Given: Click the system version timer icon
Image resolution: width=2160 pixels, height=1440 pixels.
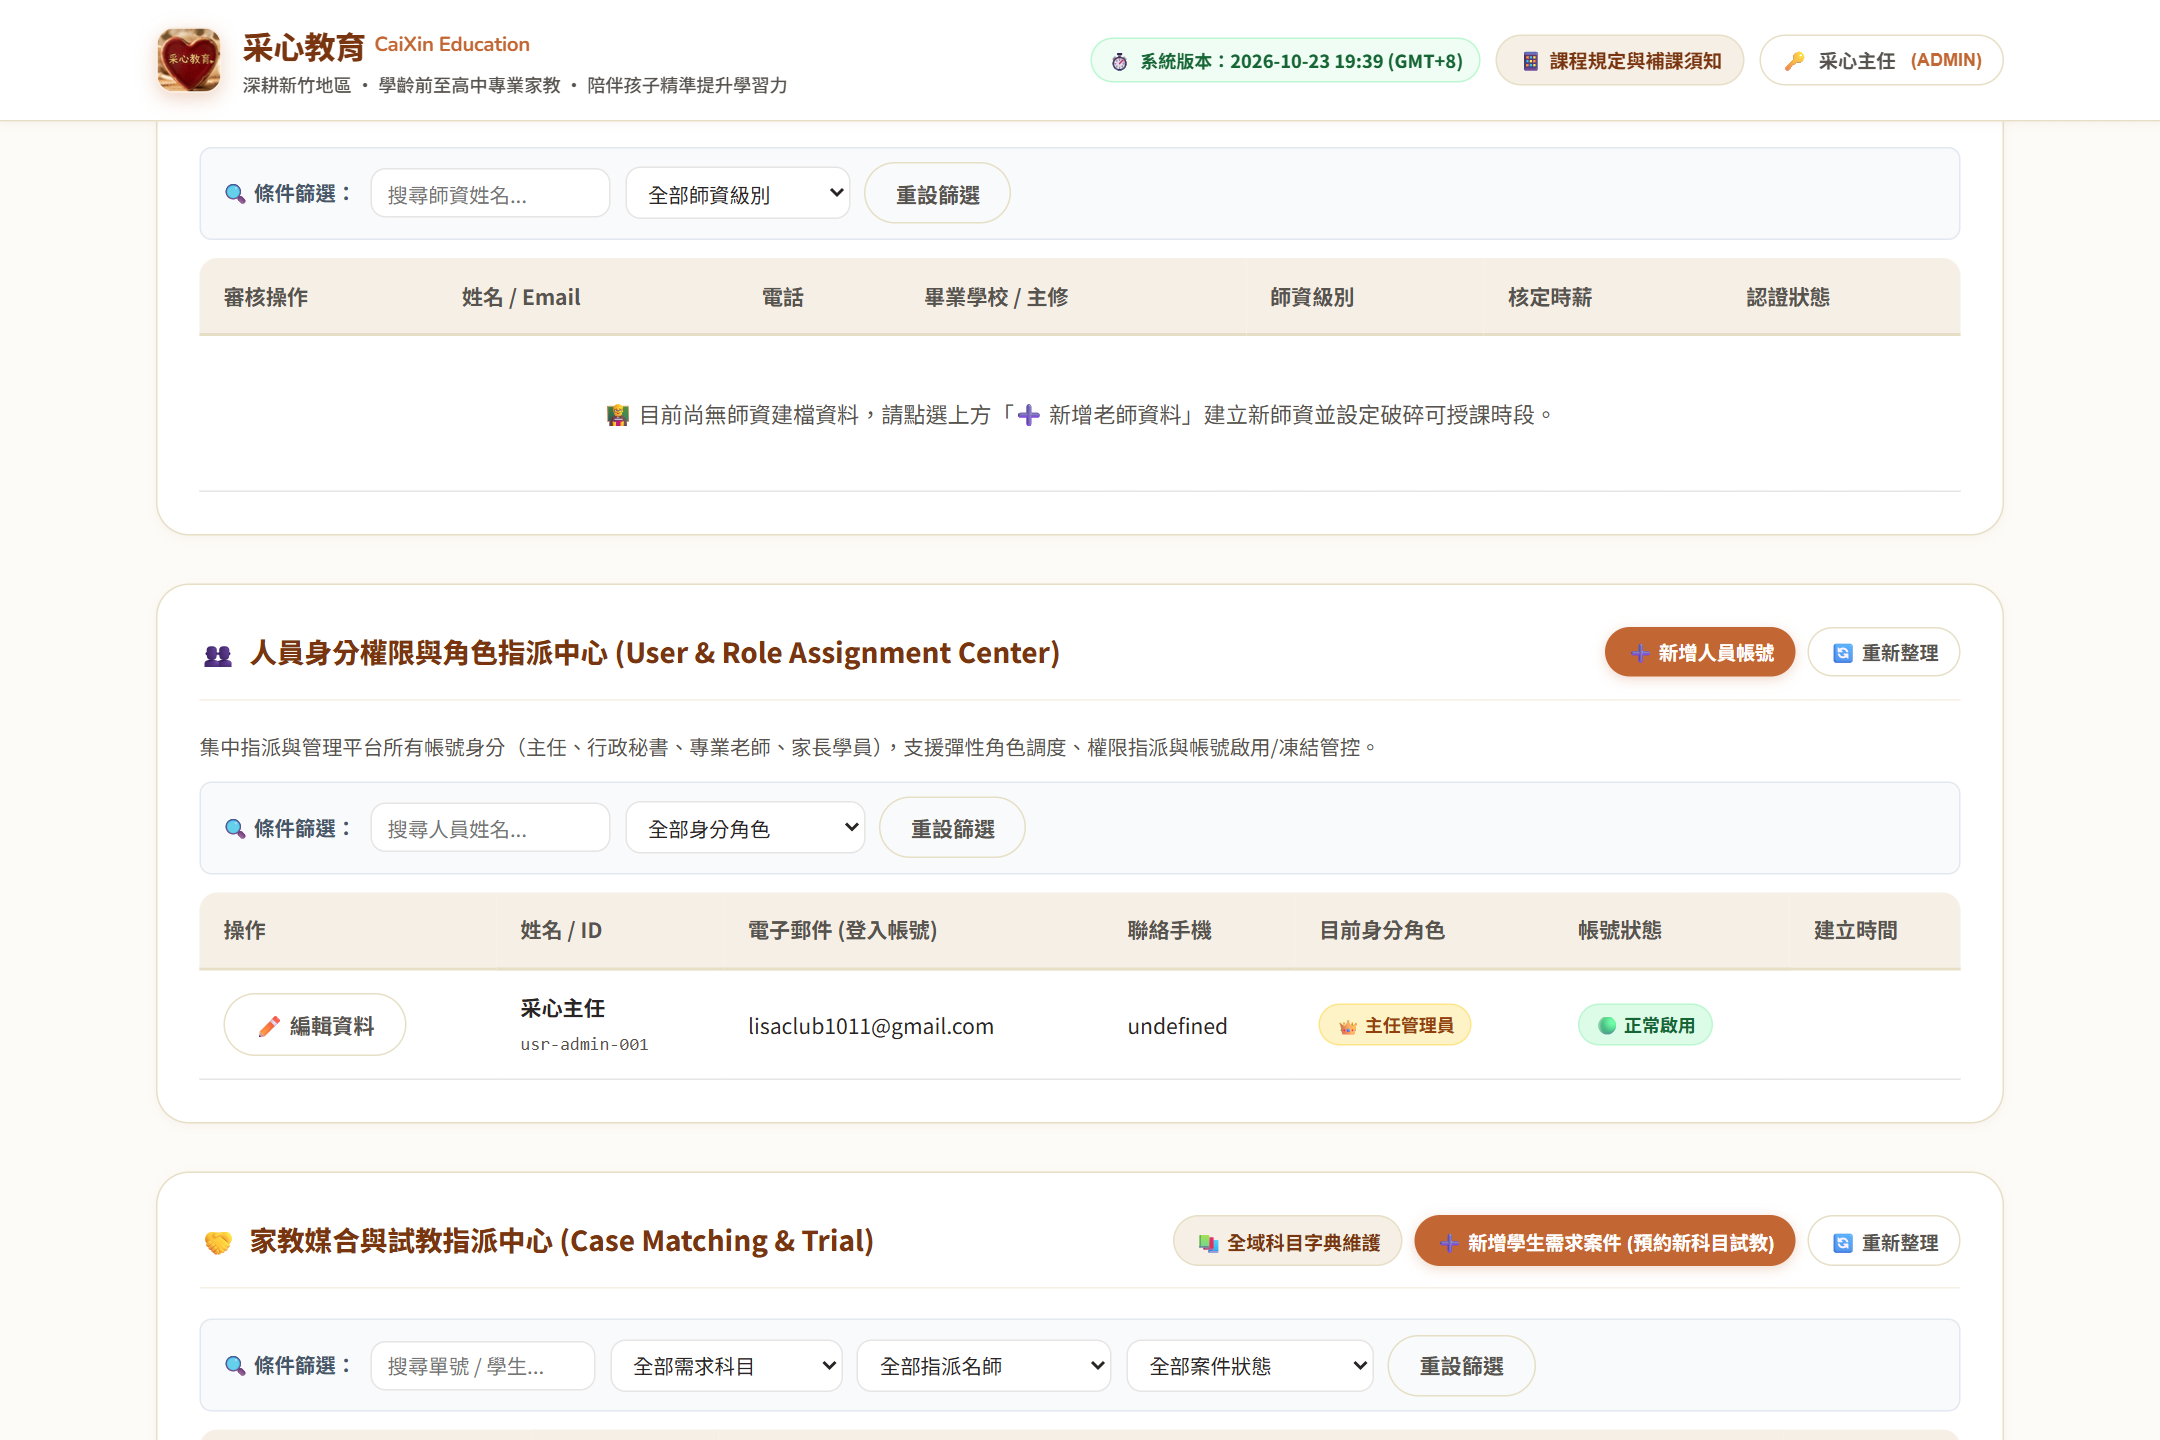Looking at the screenshot, I should [1120, 62].
